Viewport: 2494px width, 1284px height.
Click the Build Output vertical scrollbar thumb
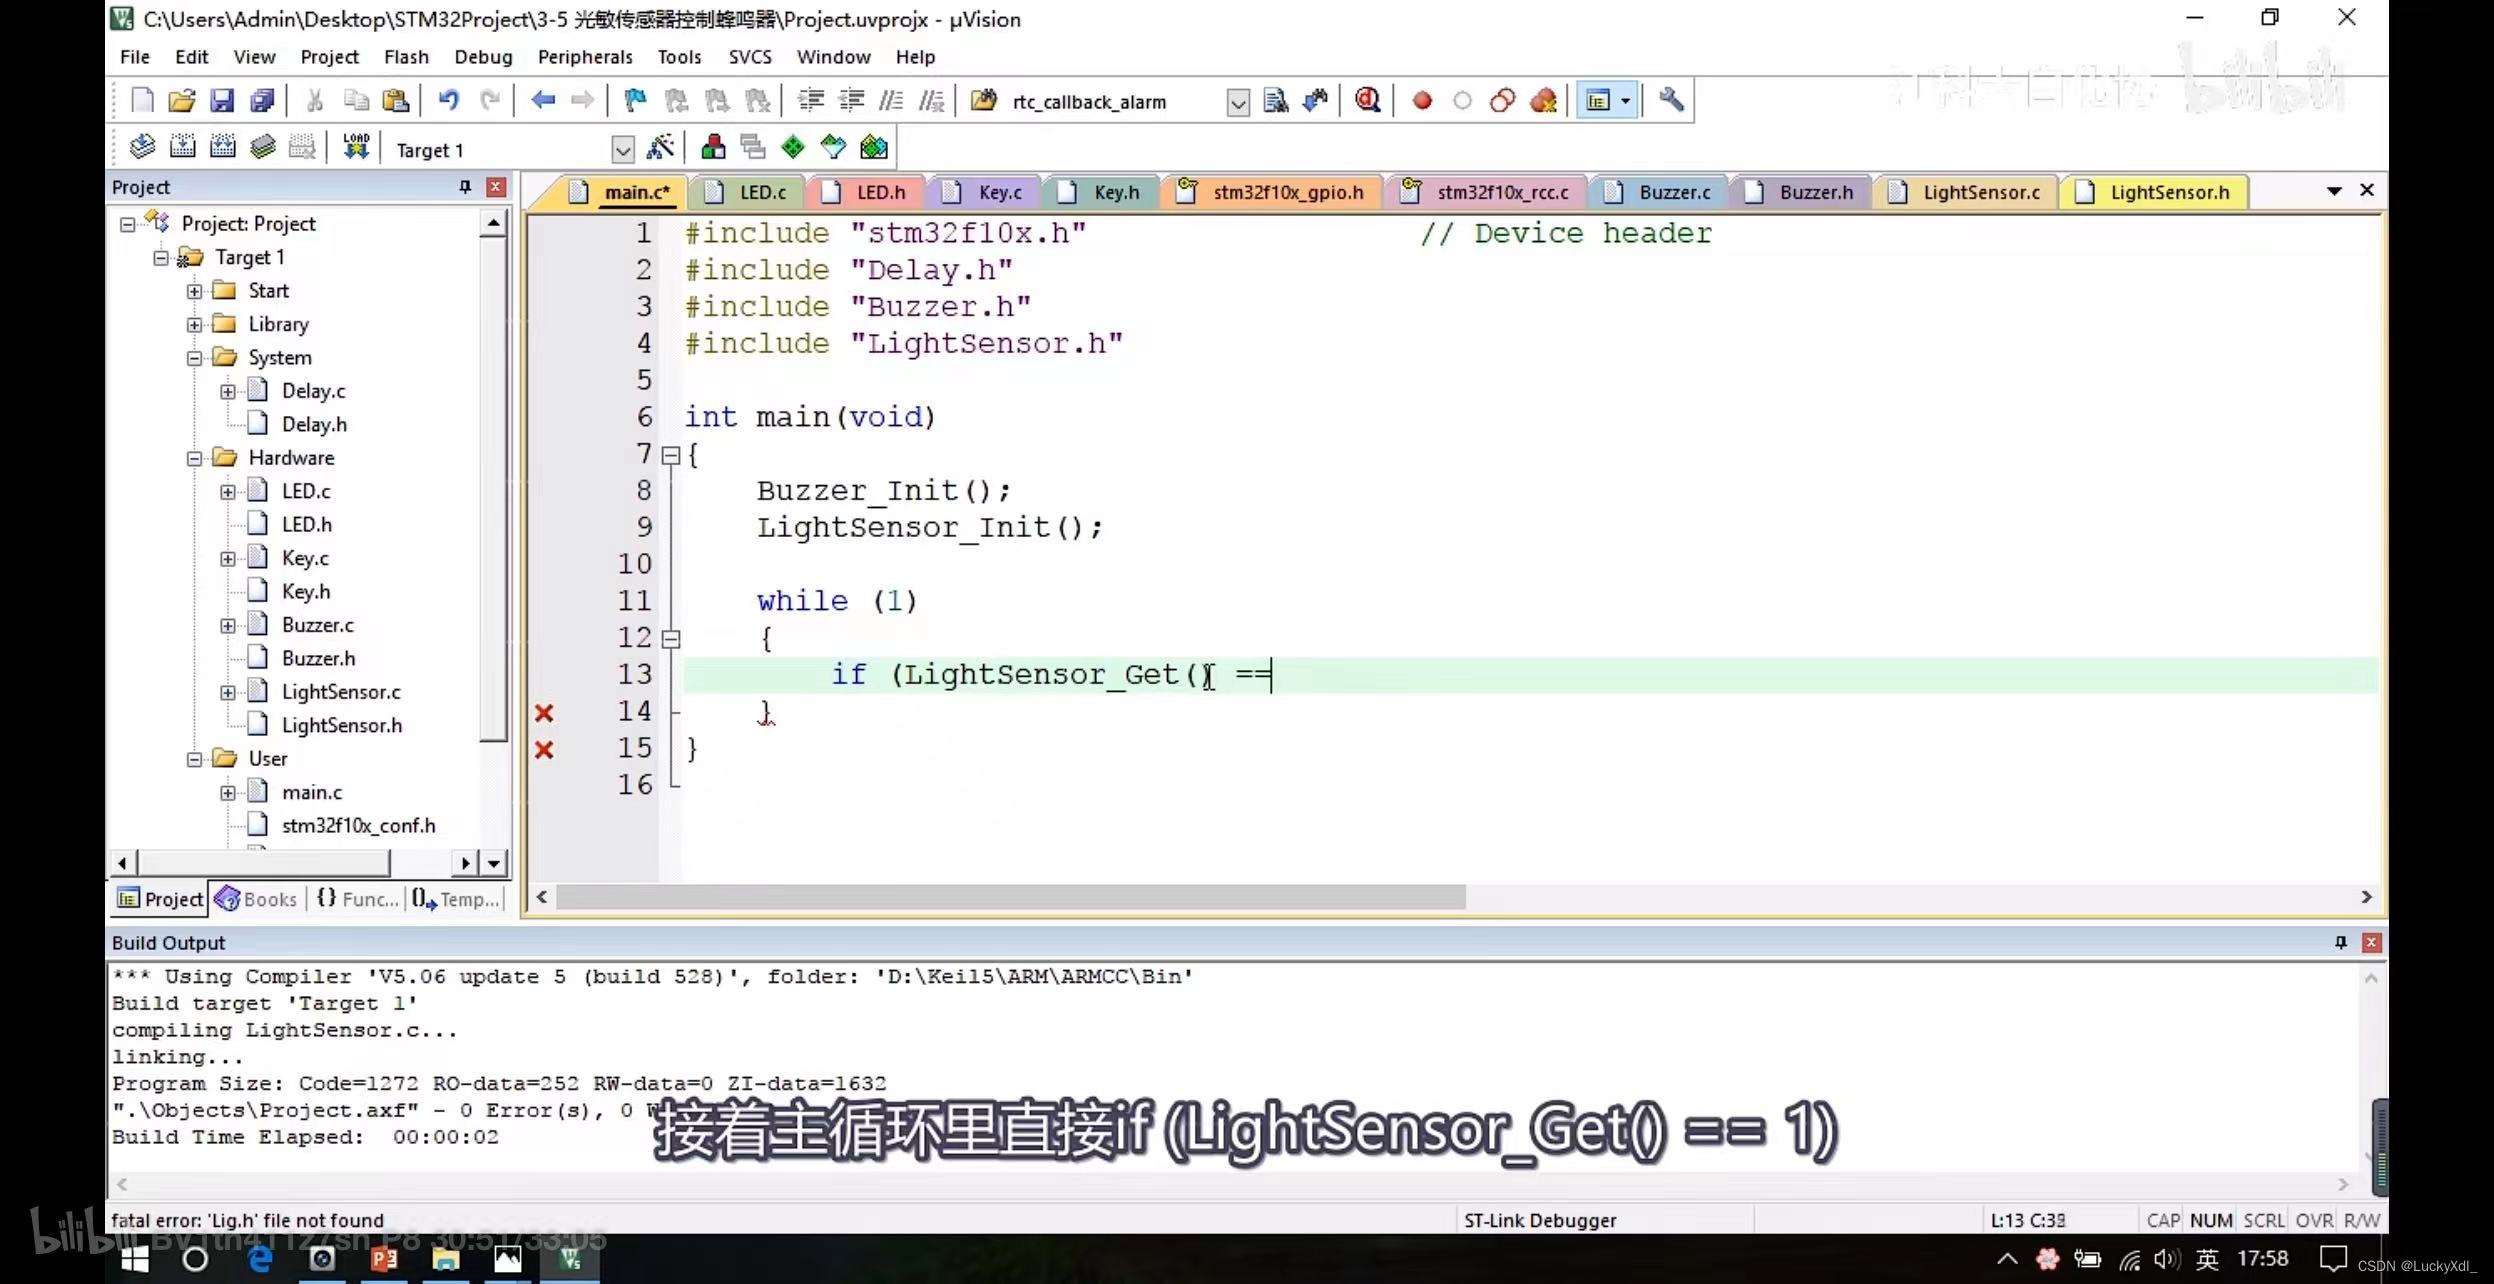pyautogui.click(x=2379, y=1146)
